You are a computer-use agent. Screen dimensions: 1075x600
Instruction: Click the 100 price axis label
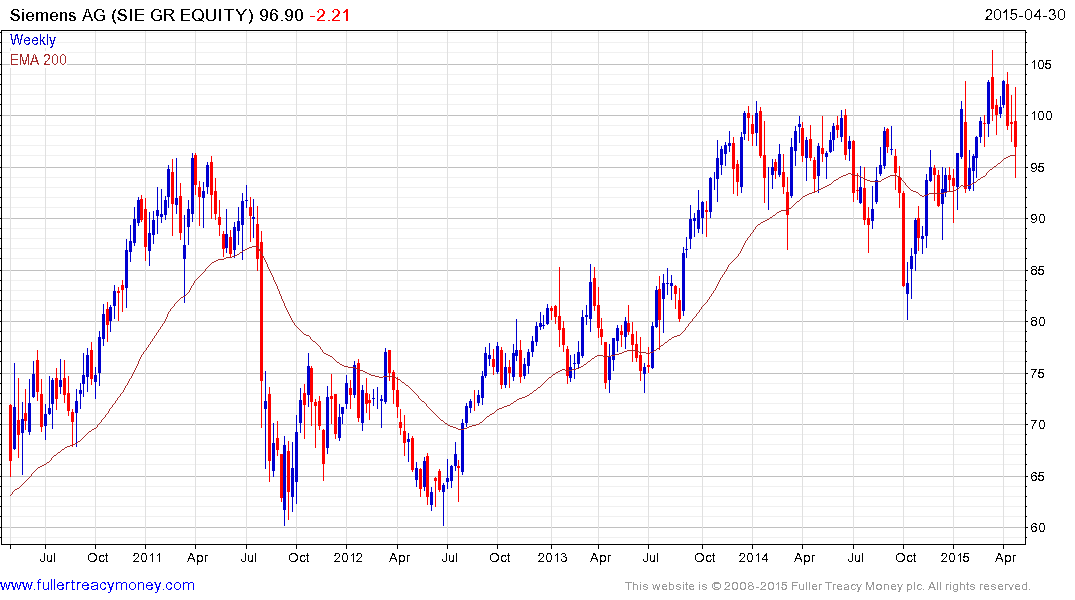pyautogui.click(x=1041, y=116)
